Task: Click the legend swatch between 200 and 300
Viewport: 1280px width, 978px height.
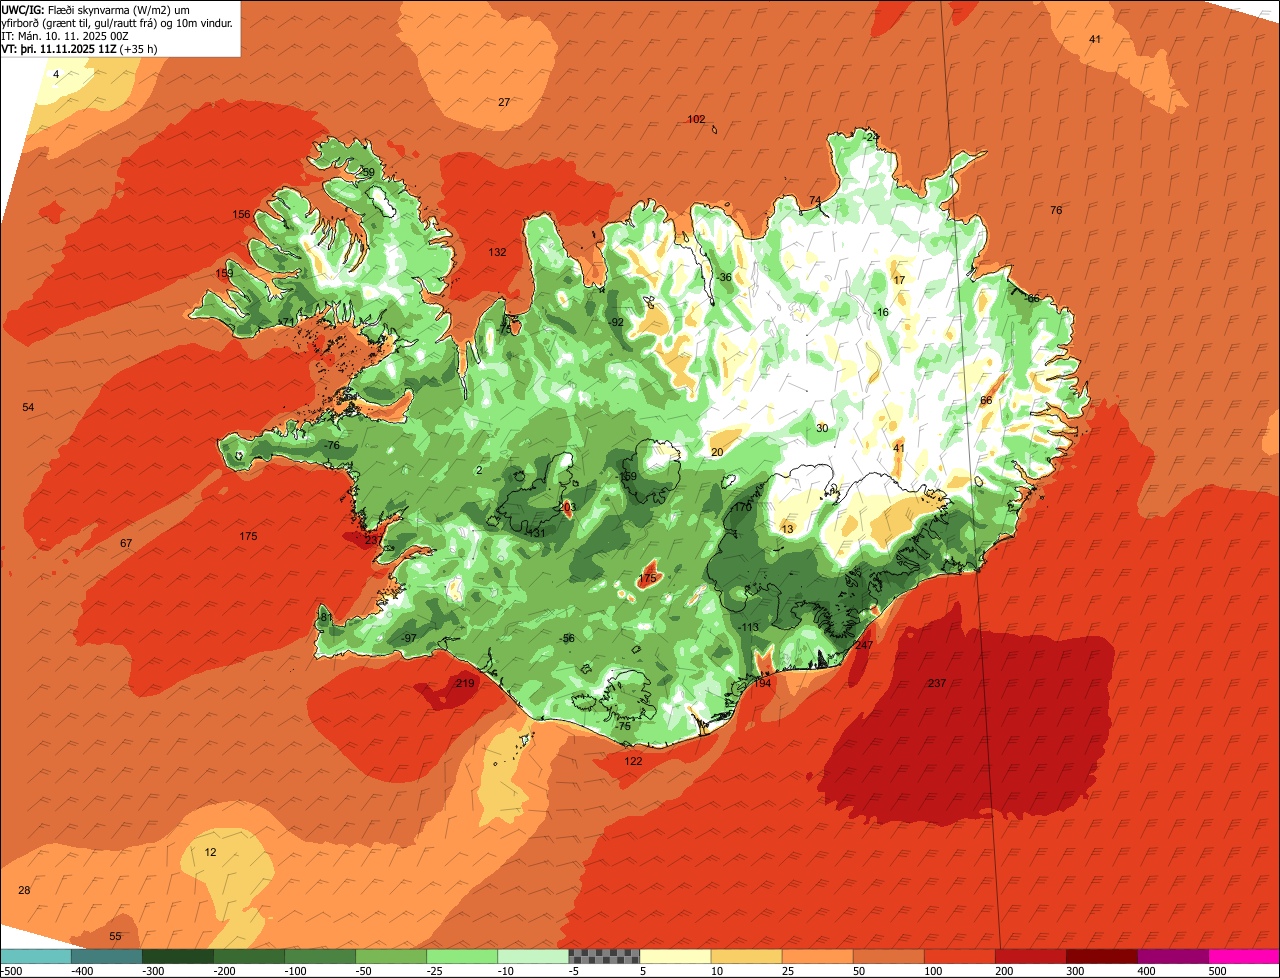Action: click(x=1030, y=956)
